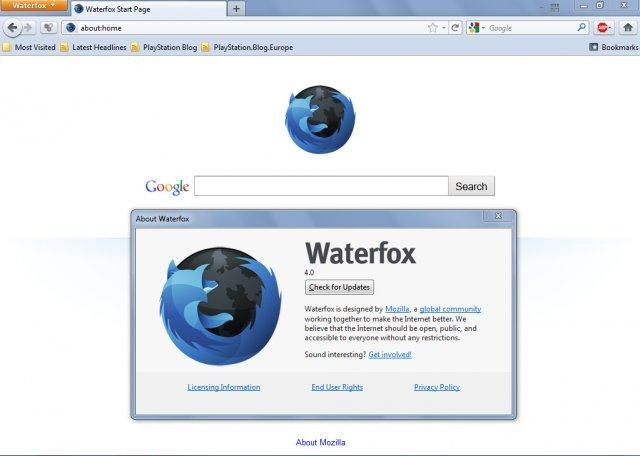Open the Latest Headlines feed folder
640x456 pixels.
tap(93, 47)
